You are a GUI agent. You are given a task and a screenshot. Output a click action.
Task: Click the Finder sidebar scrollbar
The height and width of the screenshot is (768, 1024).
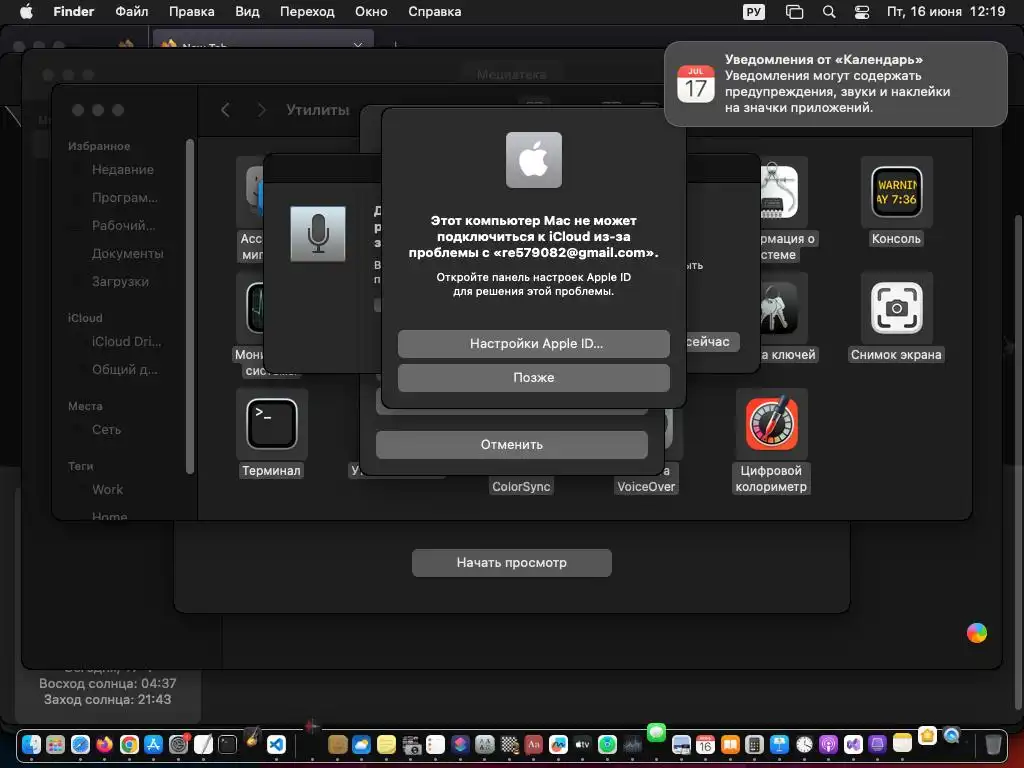pos(189,306)
